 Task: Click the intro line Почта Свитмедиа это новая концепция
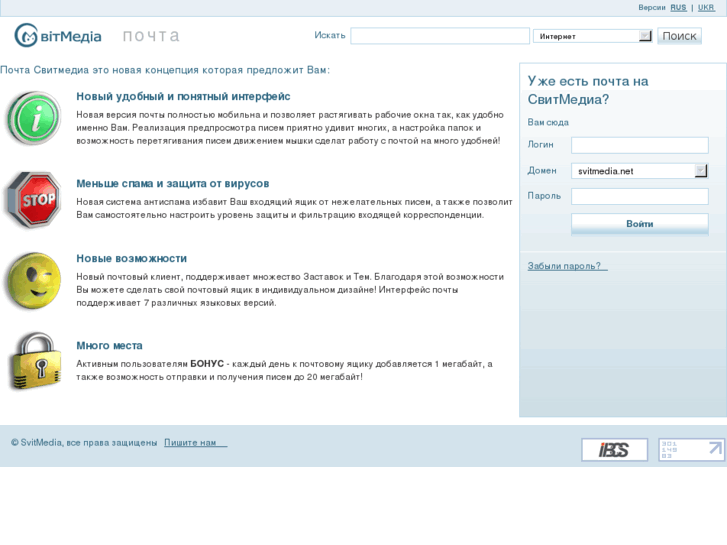pos(165,70)
